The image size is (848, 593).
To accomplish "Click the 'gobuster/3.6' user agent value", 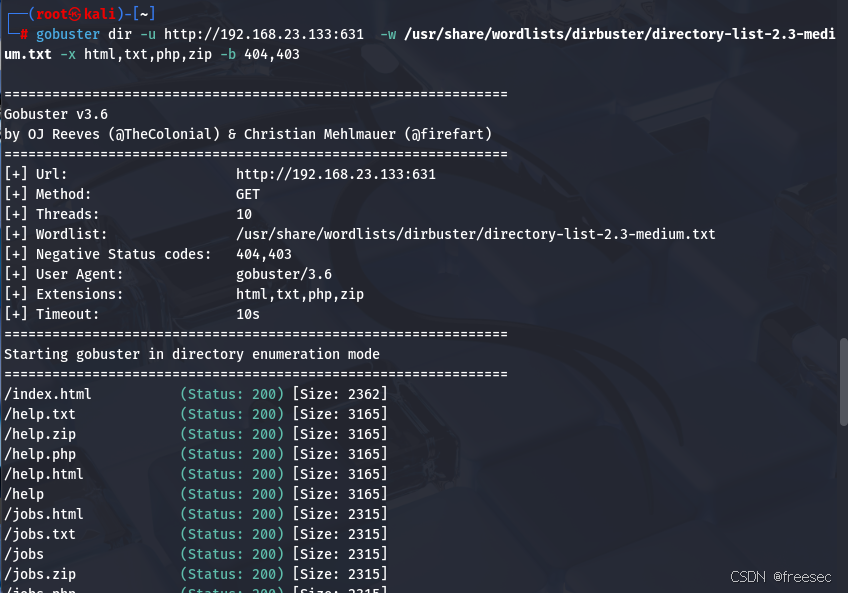I will [x=284, y=274].
